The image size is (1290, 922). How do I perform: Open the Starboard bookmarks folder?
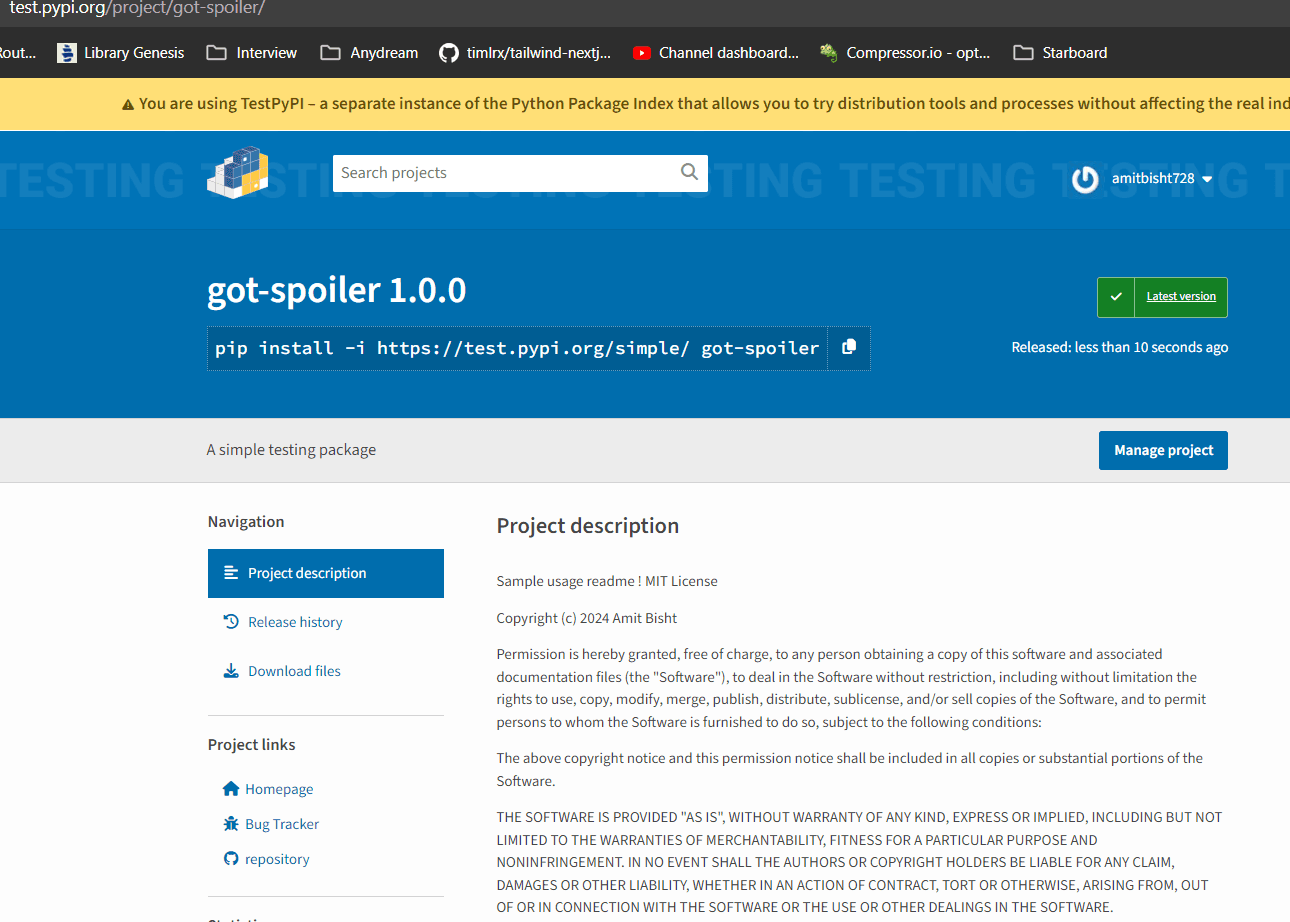pos(1060,53)
